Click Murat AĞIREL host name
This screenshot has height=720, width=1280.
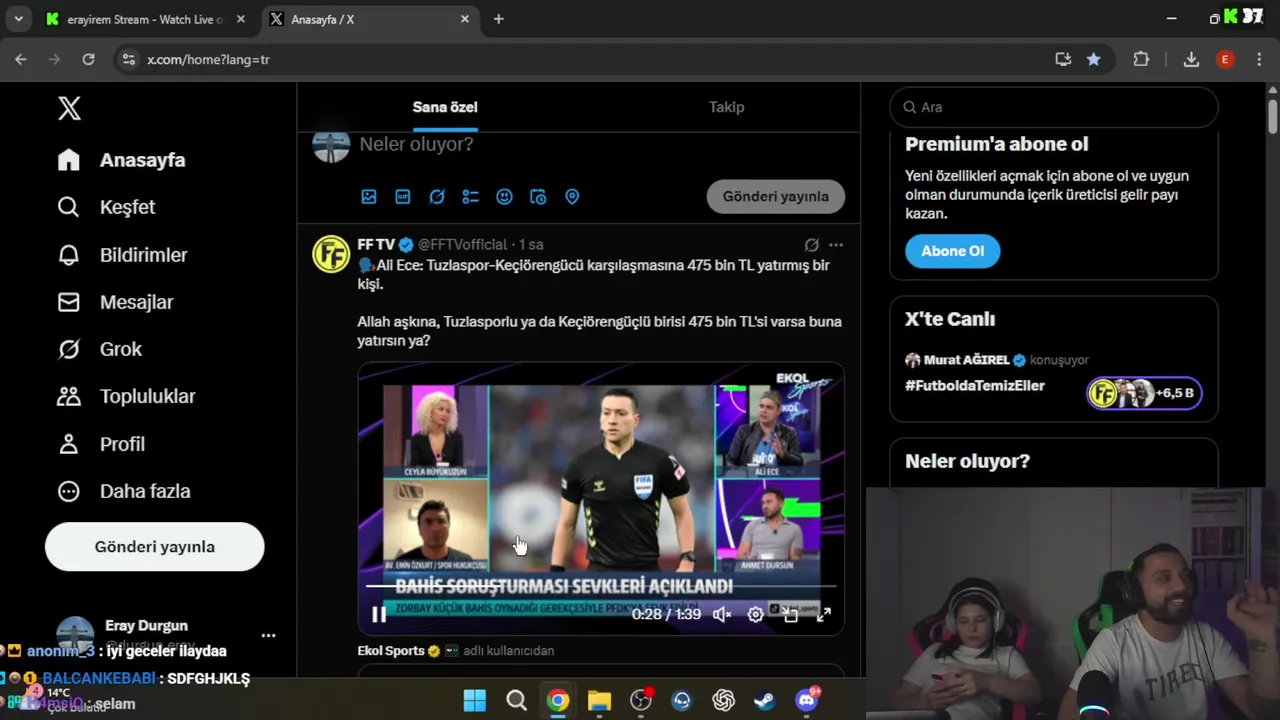pos(967,360)
